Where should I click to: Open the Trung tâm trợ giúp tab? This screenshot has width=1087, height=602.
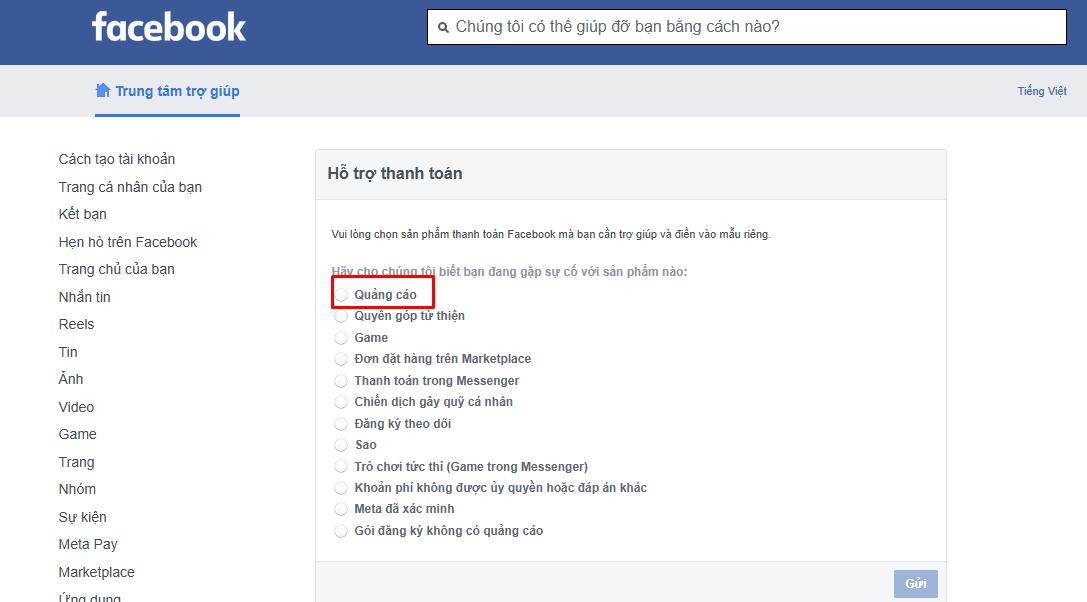coord(167,91)
